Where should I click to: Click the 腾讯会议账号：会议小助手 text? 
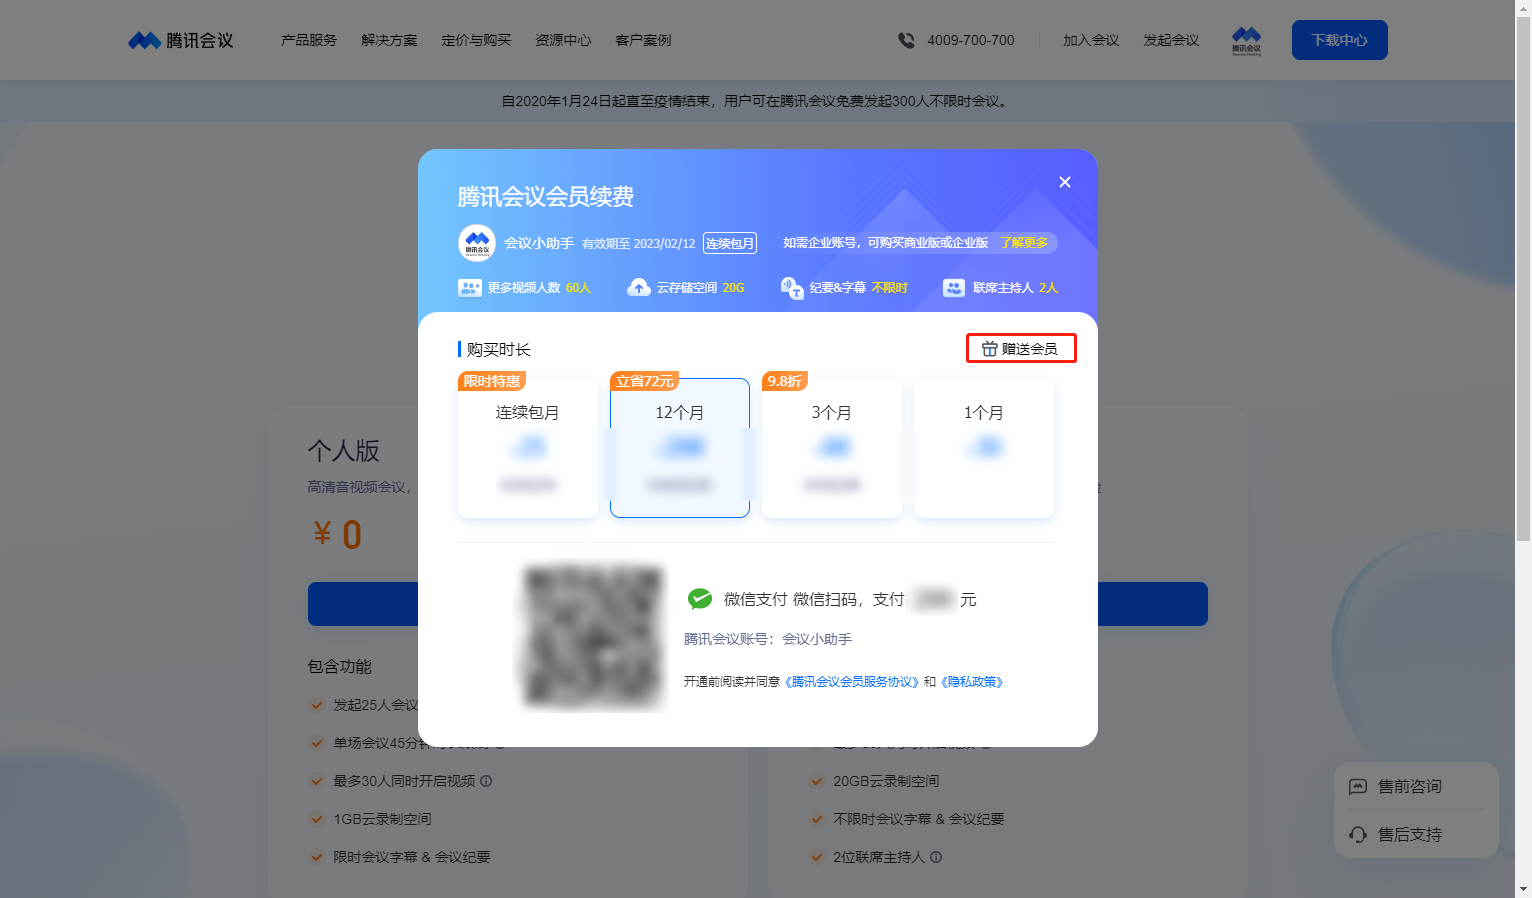(768, 639)
